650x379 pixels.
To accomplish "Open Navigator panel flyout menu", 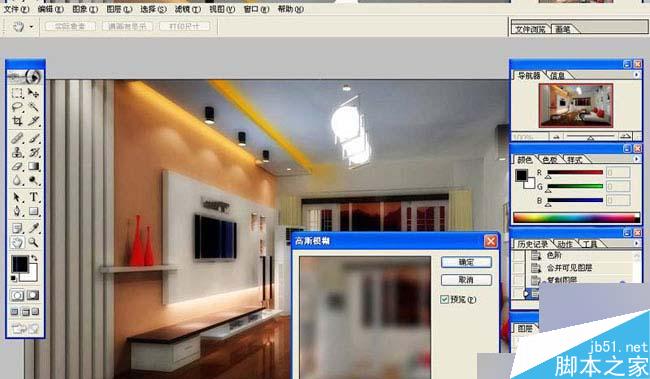I will tap(636, 75).
